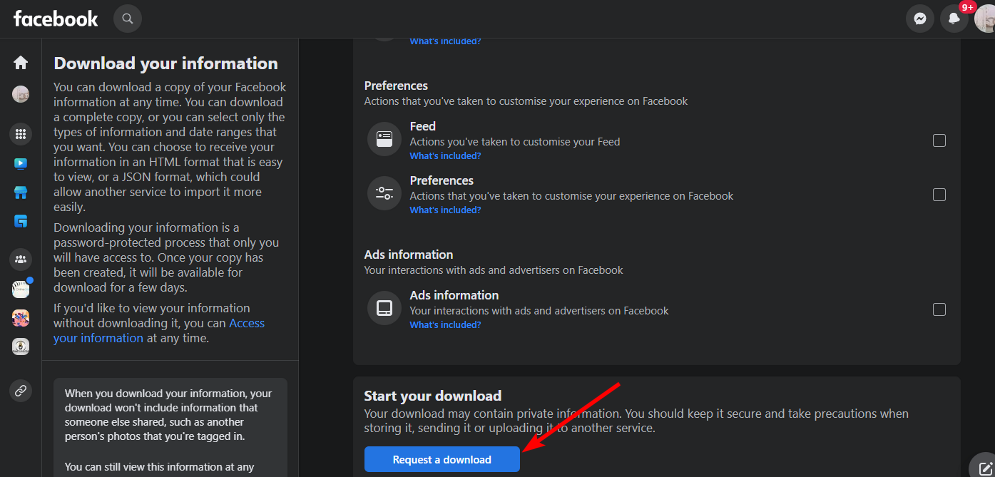995x477 pixels.
Task: Tick the Ads information checkbox
Action: coord(939,310)
